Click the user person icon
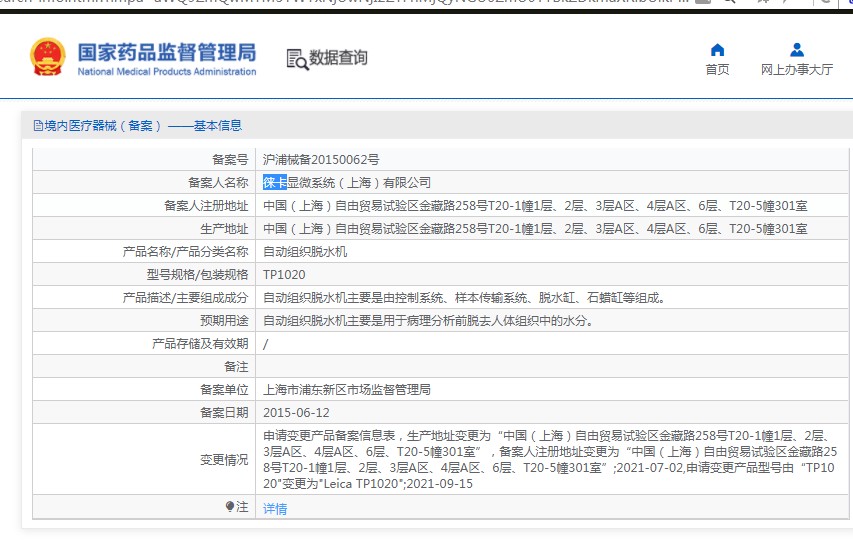This screenshot has width=853, height=541. pyautogui.click(x=797, y=50)
